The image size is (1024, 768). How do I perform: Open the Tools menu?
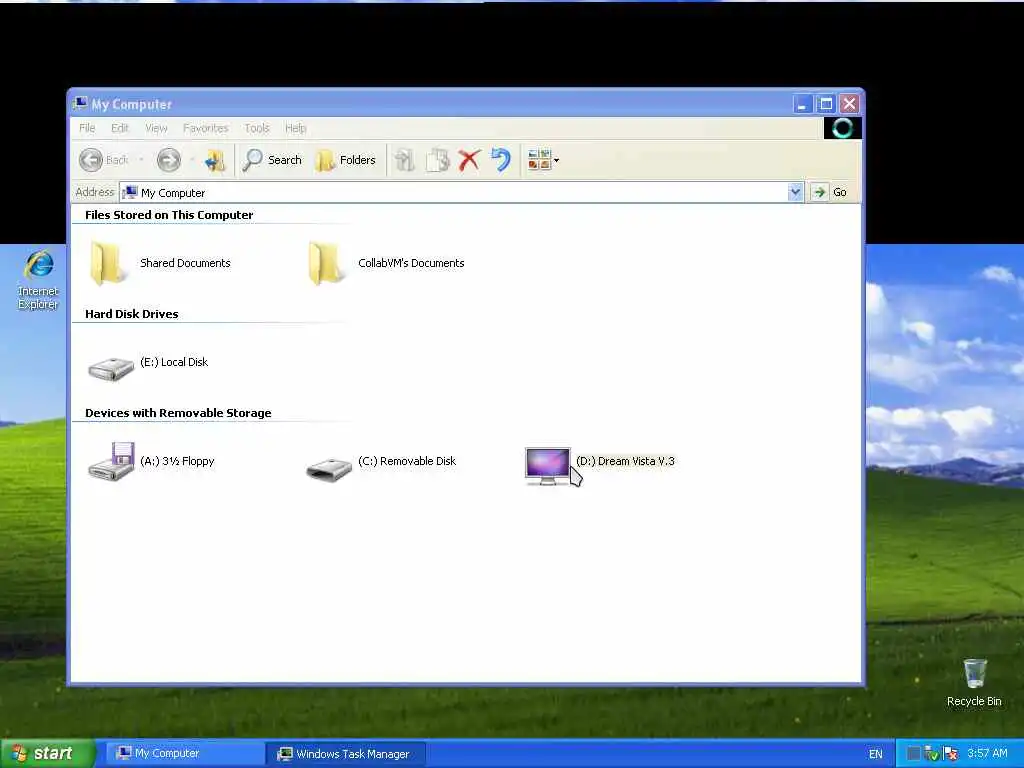pos(257,128)
